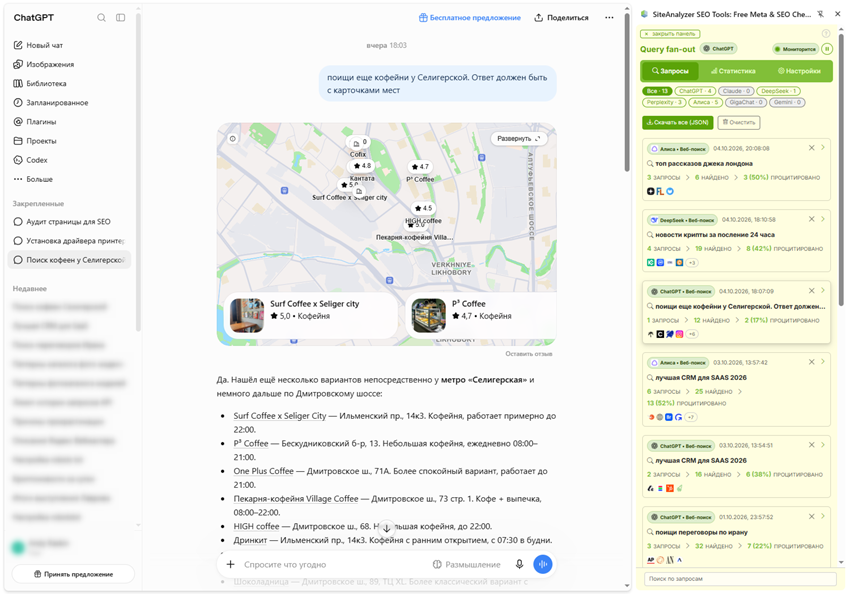
Task: Open the Surf Coffee x Seliger City link
Action: [280, 416]
